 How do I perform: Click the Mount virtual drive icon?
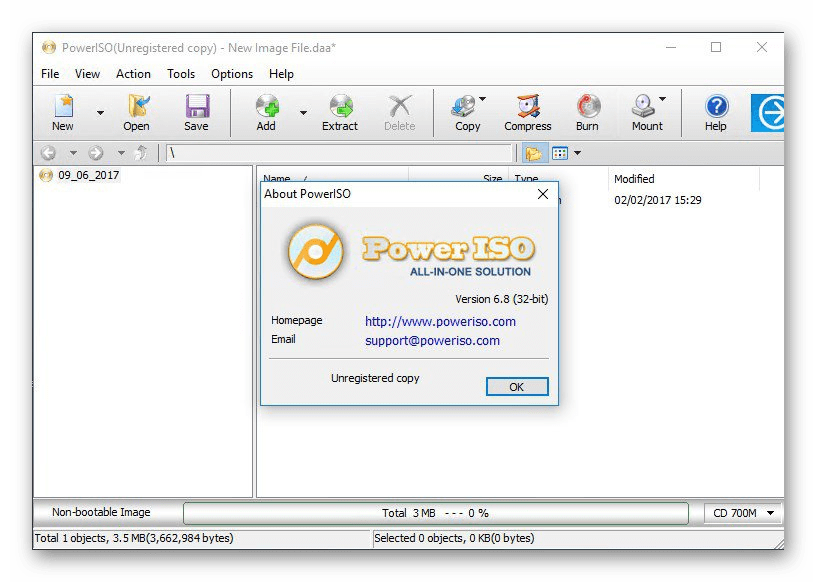pyautogui.click(x=644, y=106)
